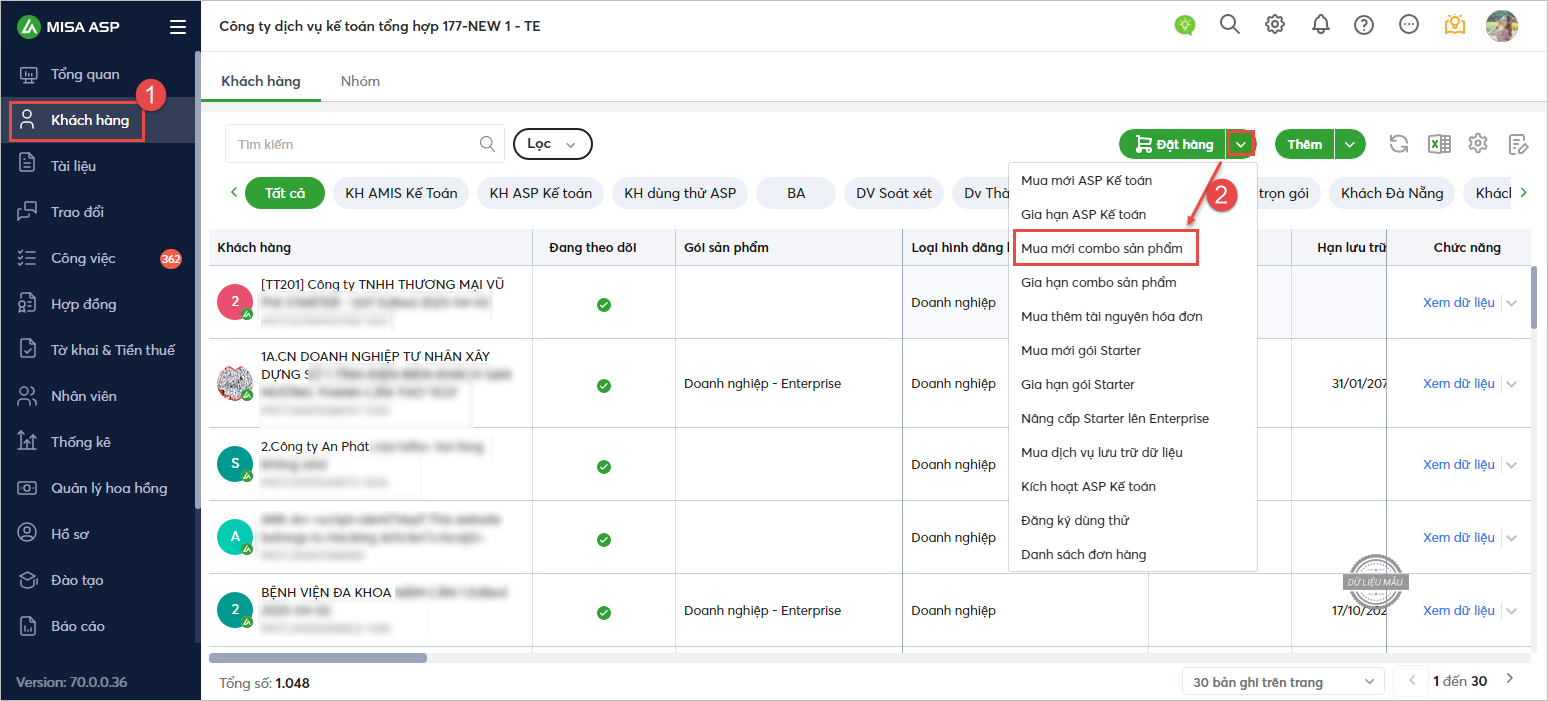Screen dimensions: 1548x701
Task: Filter by Tất cả chip
Action: coord(285,193)
